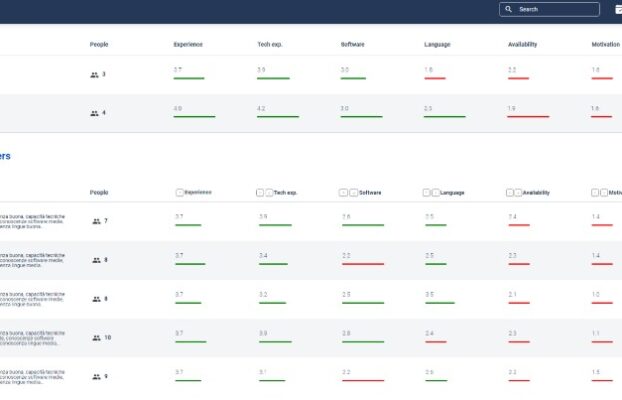Click the People header of the lower table
Image resolution: width=622 pixels, height=400 pixels.
click(99, 192)
